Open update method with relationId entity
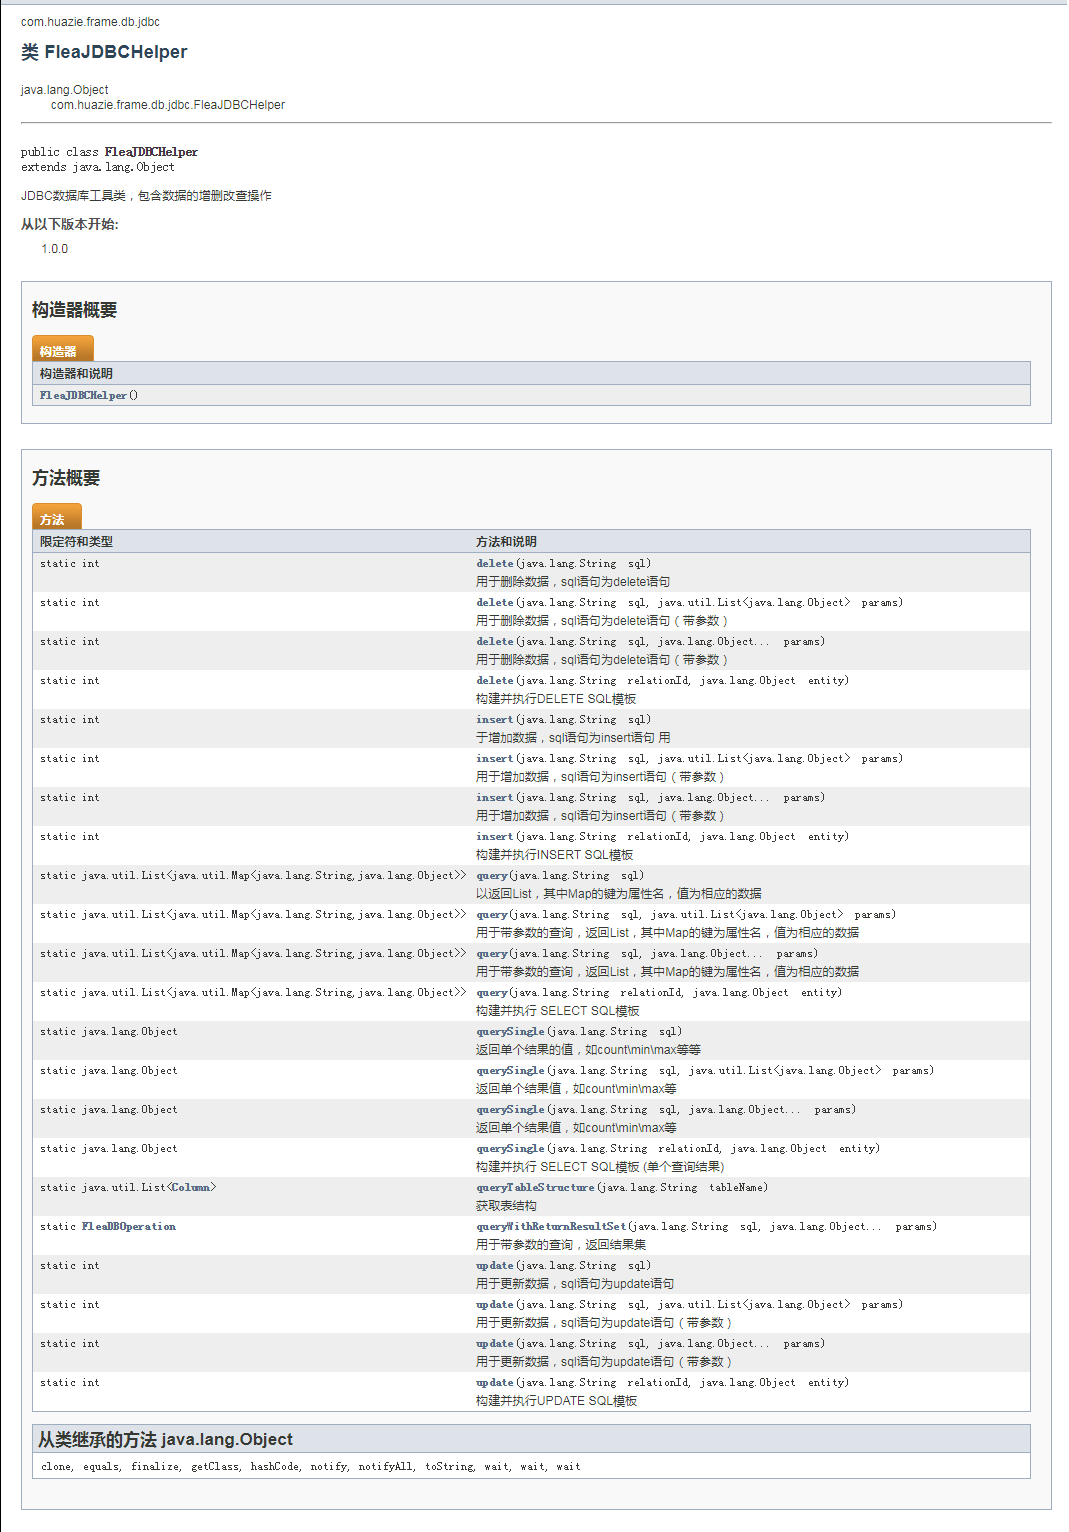 [x=495, y=1382]
